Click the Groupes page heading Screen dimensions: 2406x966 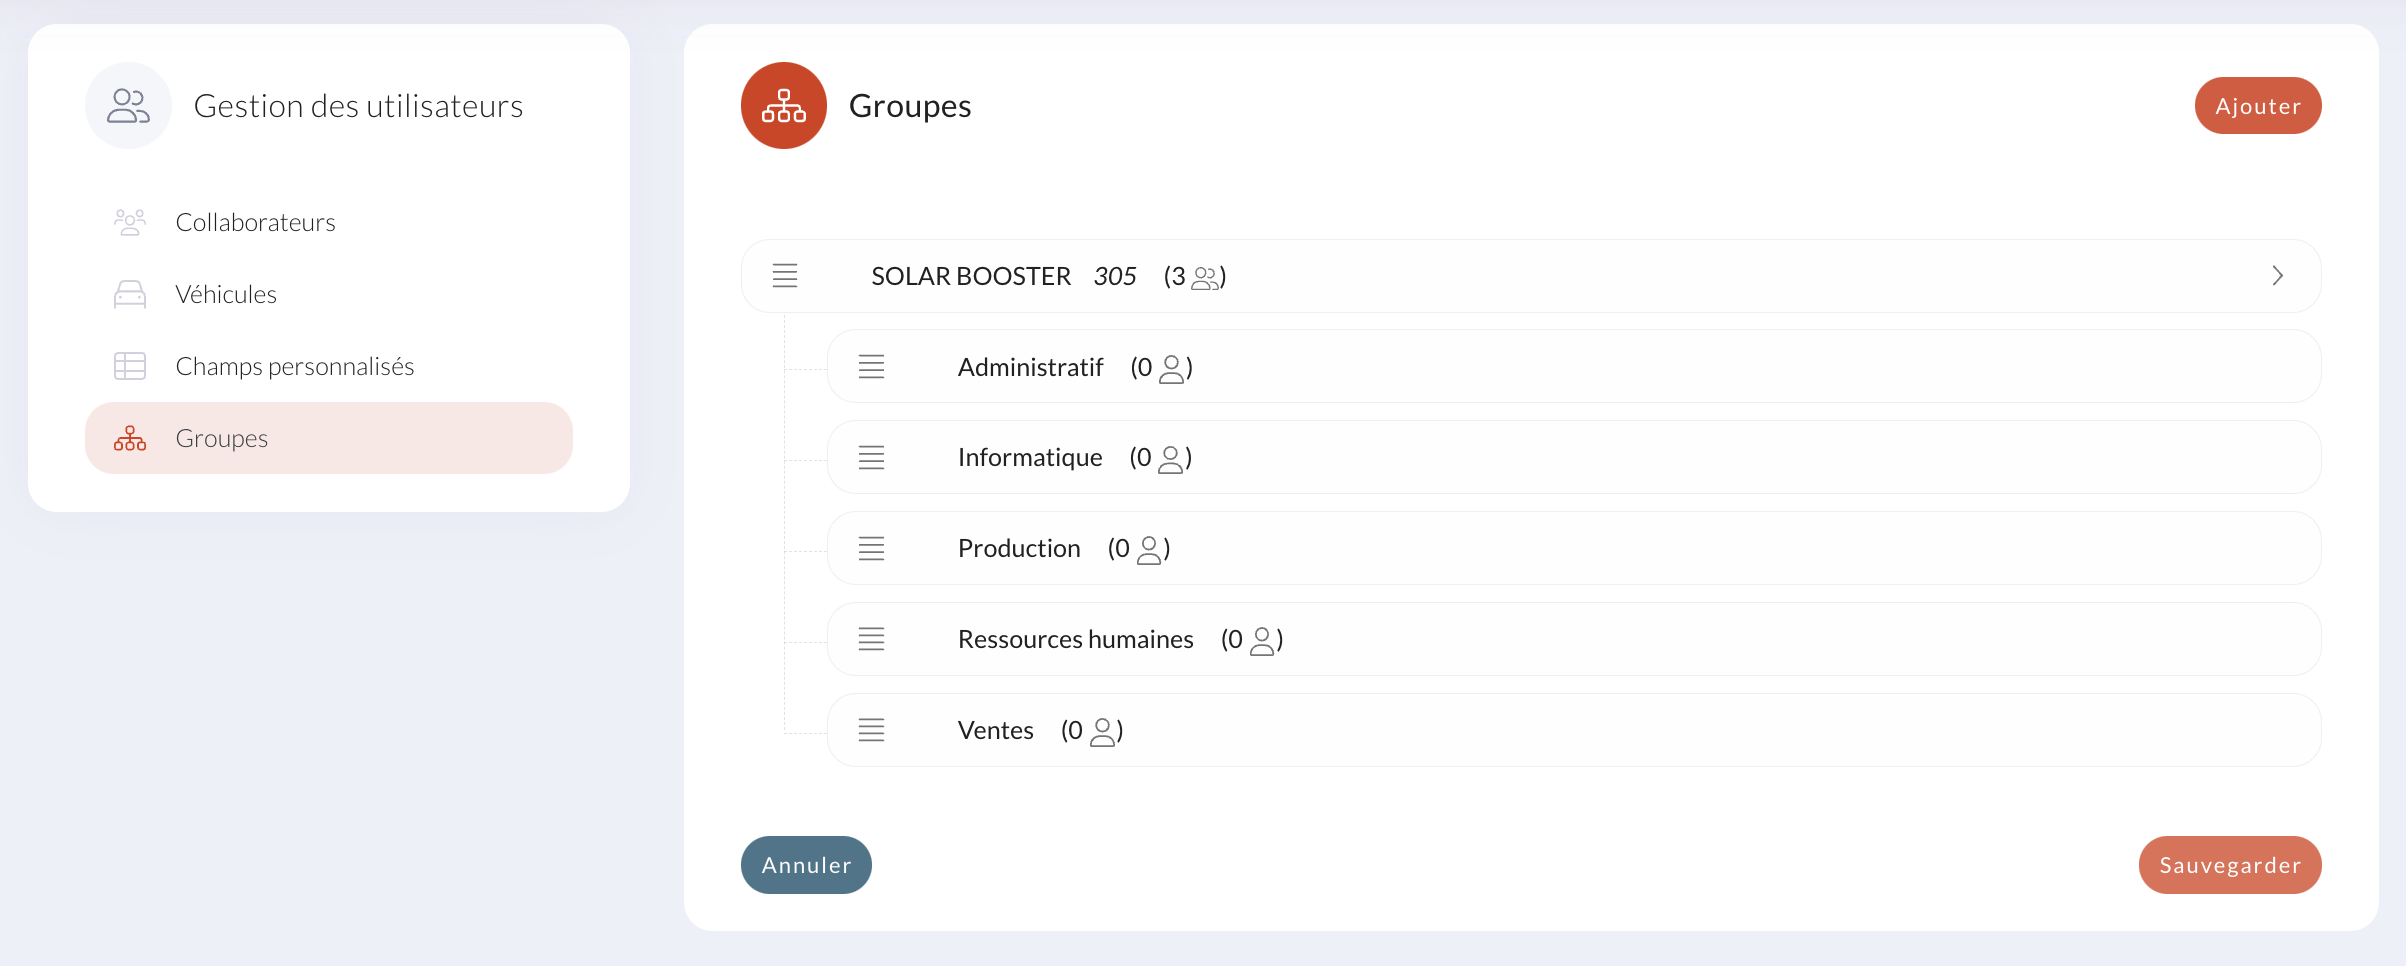click(910, 106)
